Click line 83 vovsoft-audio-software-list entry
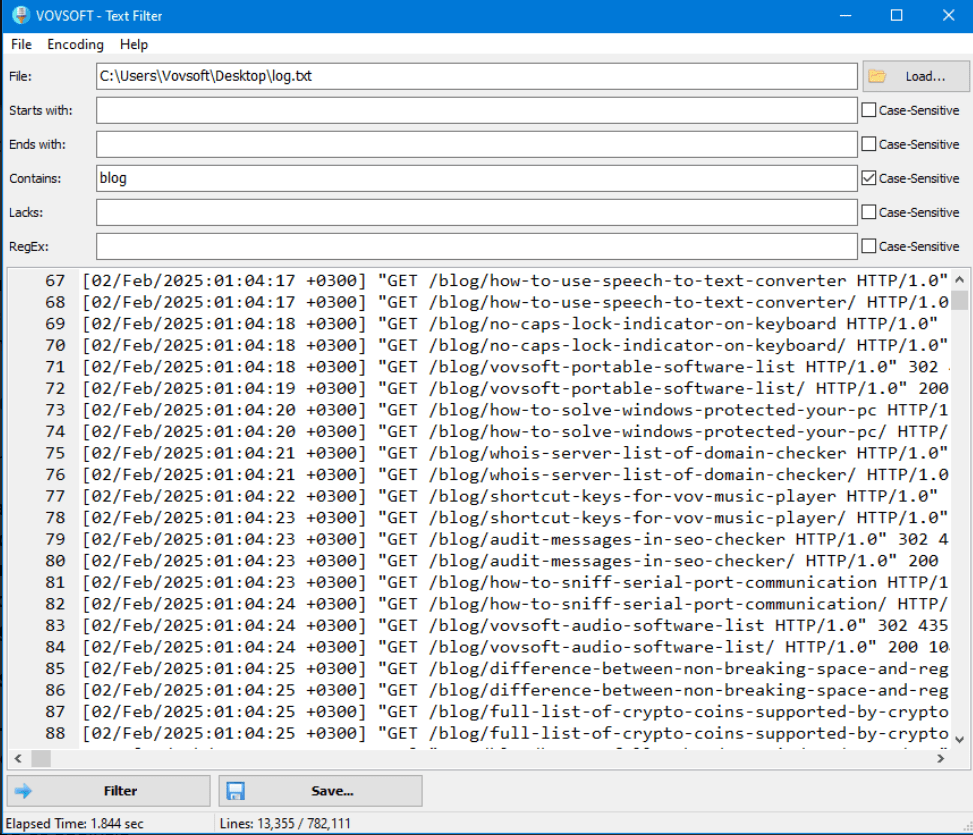The image size is (973, 835). click(515, 625)
